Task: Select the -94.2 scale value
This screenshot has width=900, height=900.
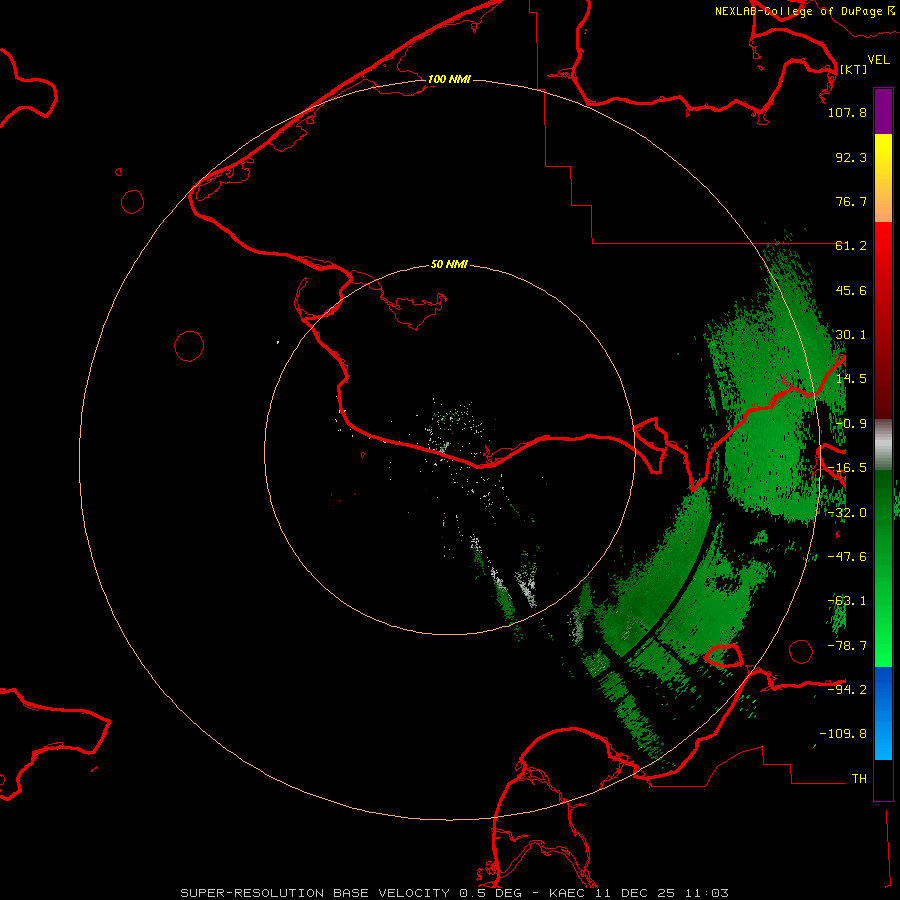Action: pos(847,689)
